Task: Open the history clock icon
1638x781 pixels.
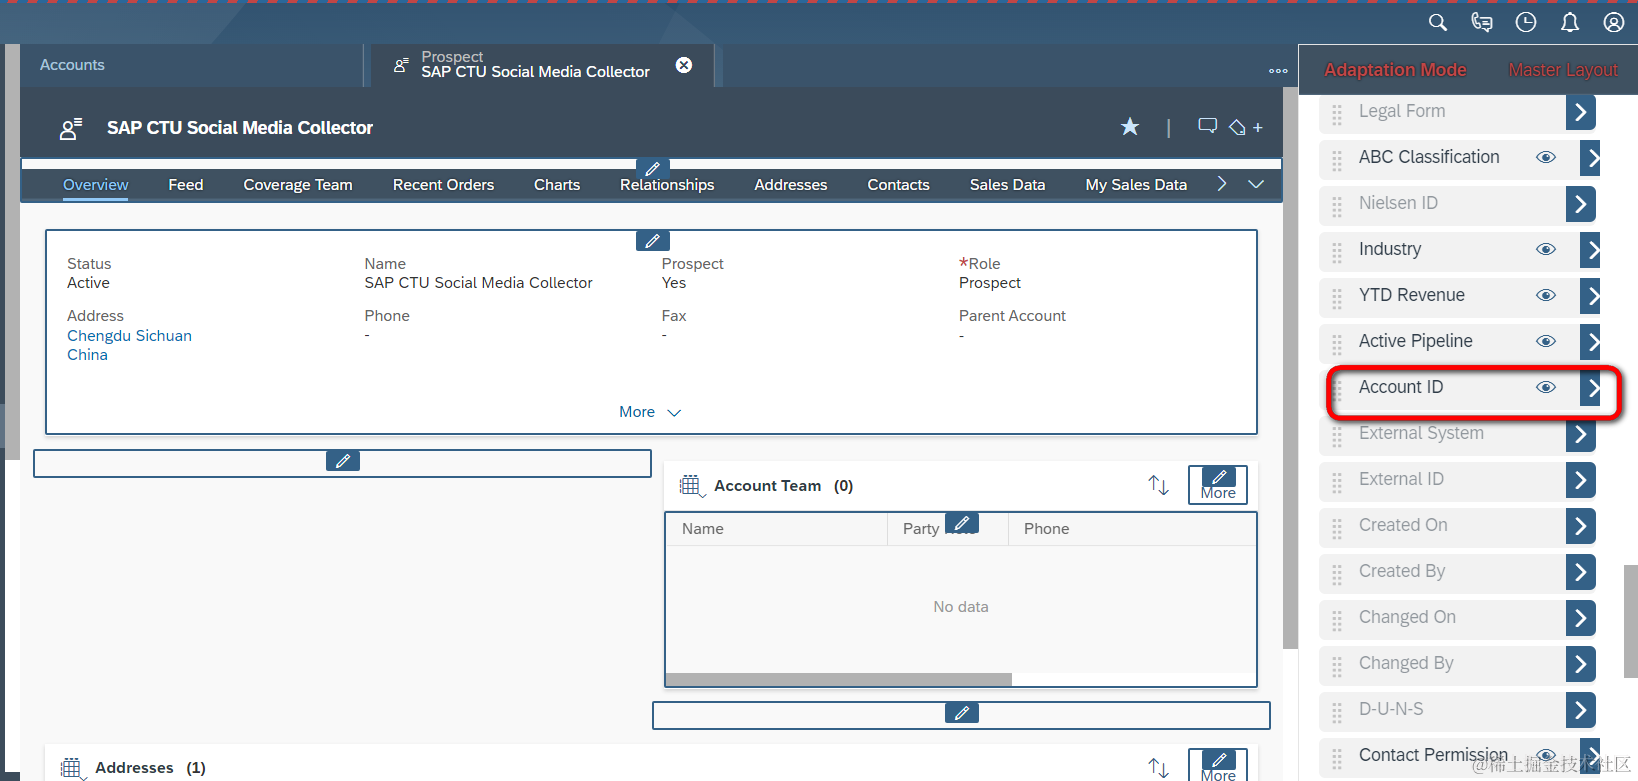Action: [1526, 22]
